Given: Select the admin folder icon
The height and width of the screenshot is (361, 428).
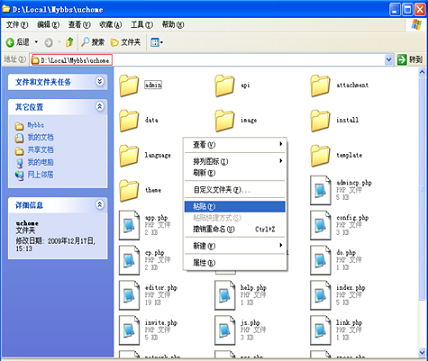Looking at the screenshot, I should point(129,86).
